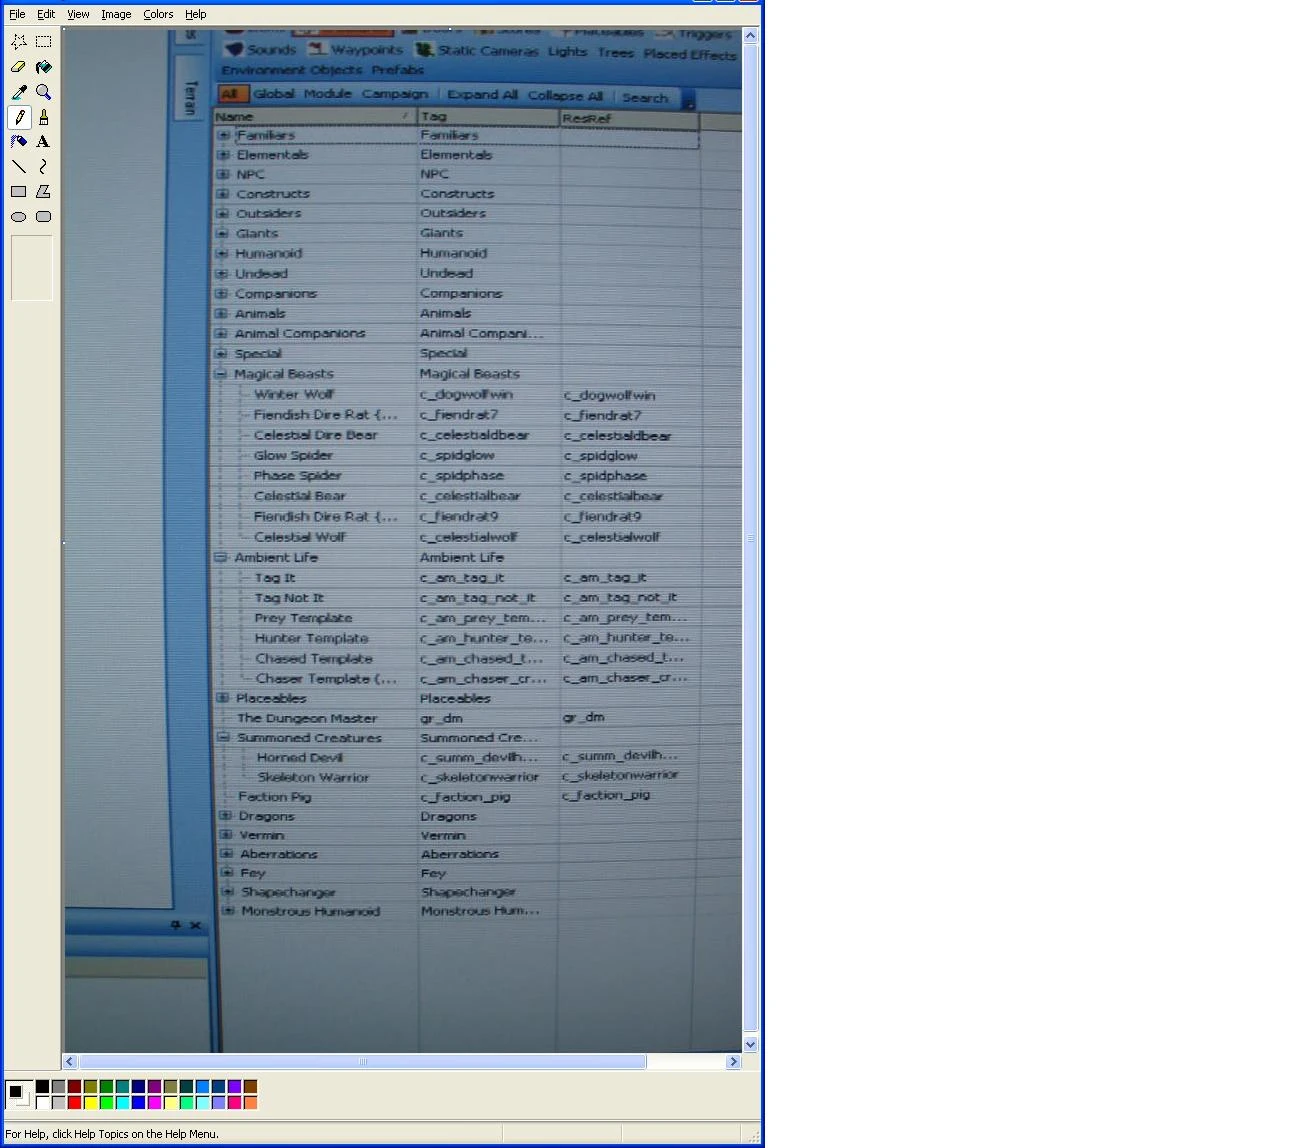Click the Skeleton Warrior row name
Image resolution: width=1300 pixels, height=1148 pixels.
pyautogui.click(x=314, y=777)
